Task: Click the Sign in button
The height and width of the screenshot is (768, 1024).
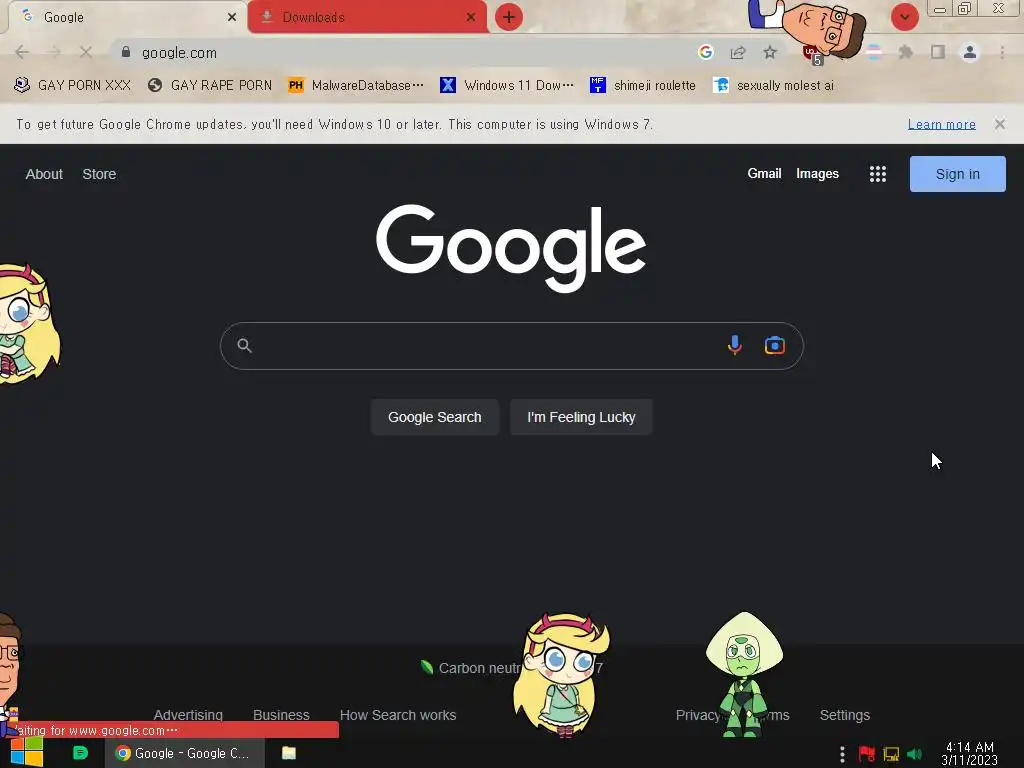Action: click(x=957, y=174)
